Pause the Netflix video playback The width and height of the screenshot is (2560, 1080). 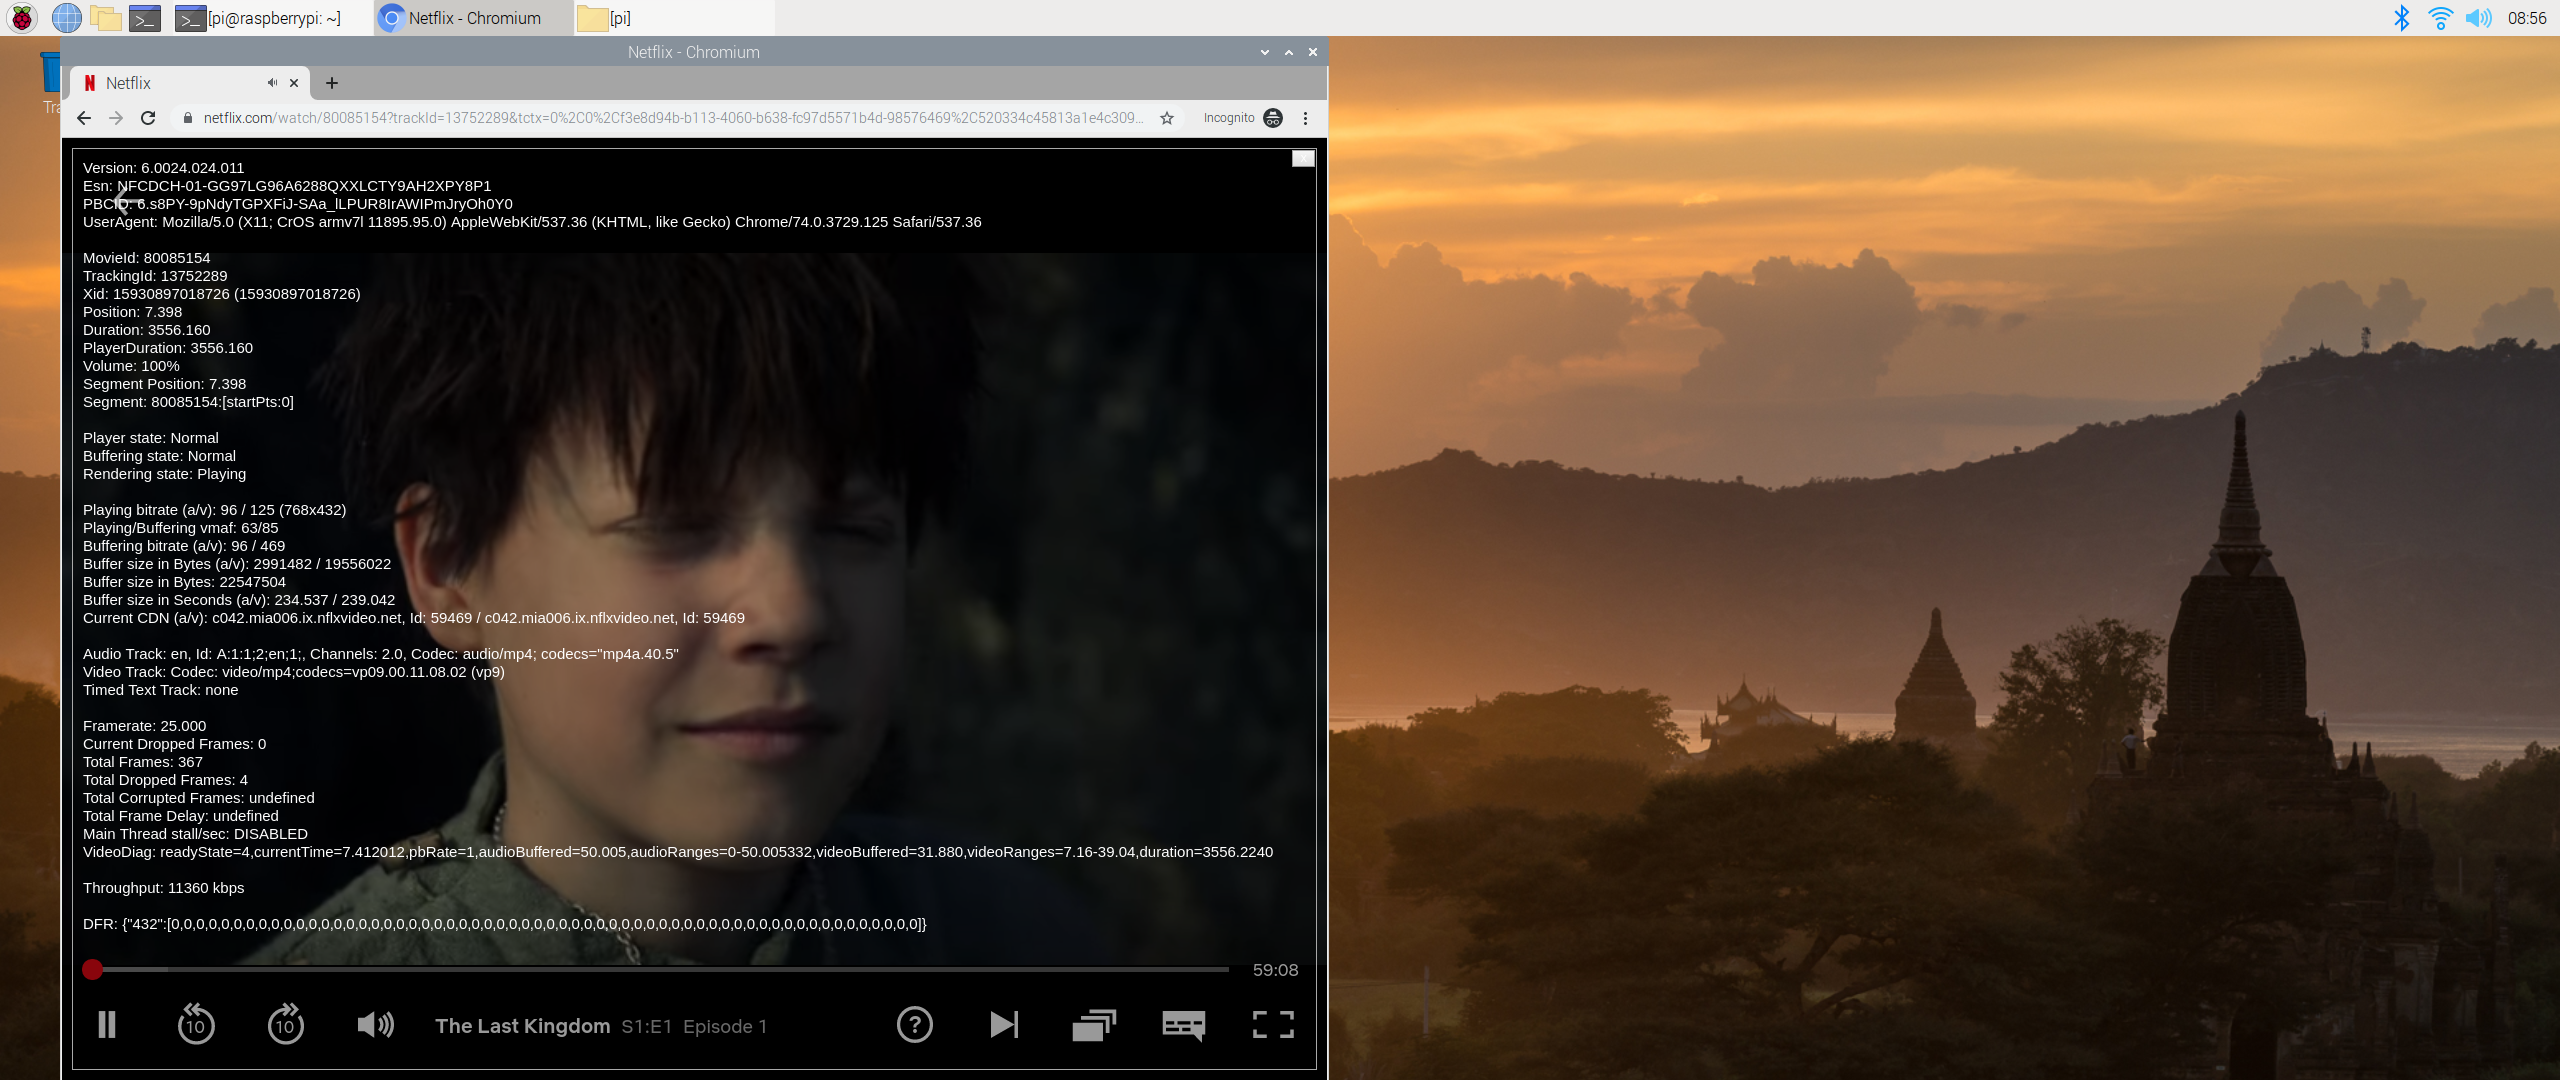[x=107, y=1024]
